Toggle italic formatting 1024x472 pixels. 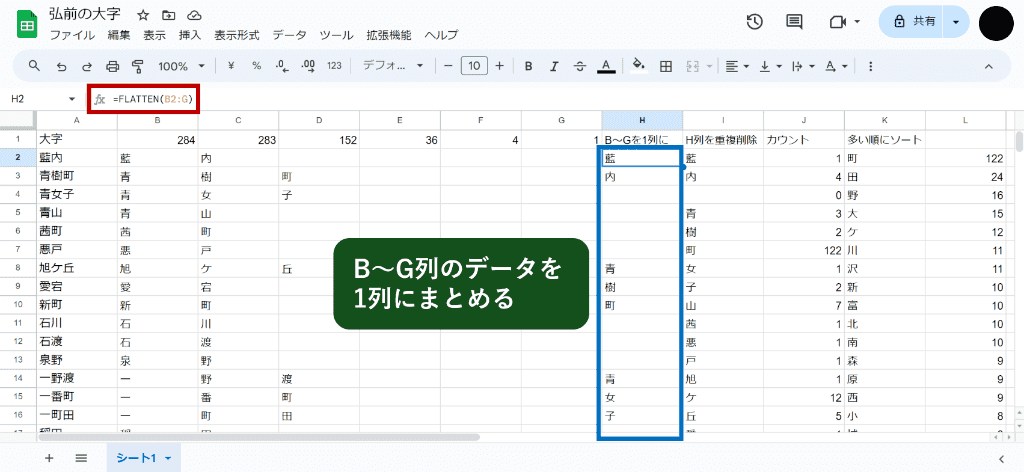click(x=554, y=66)
